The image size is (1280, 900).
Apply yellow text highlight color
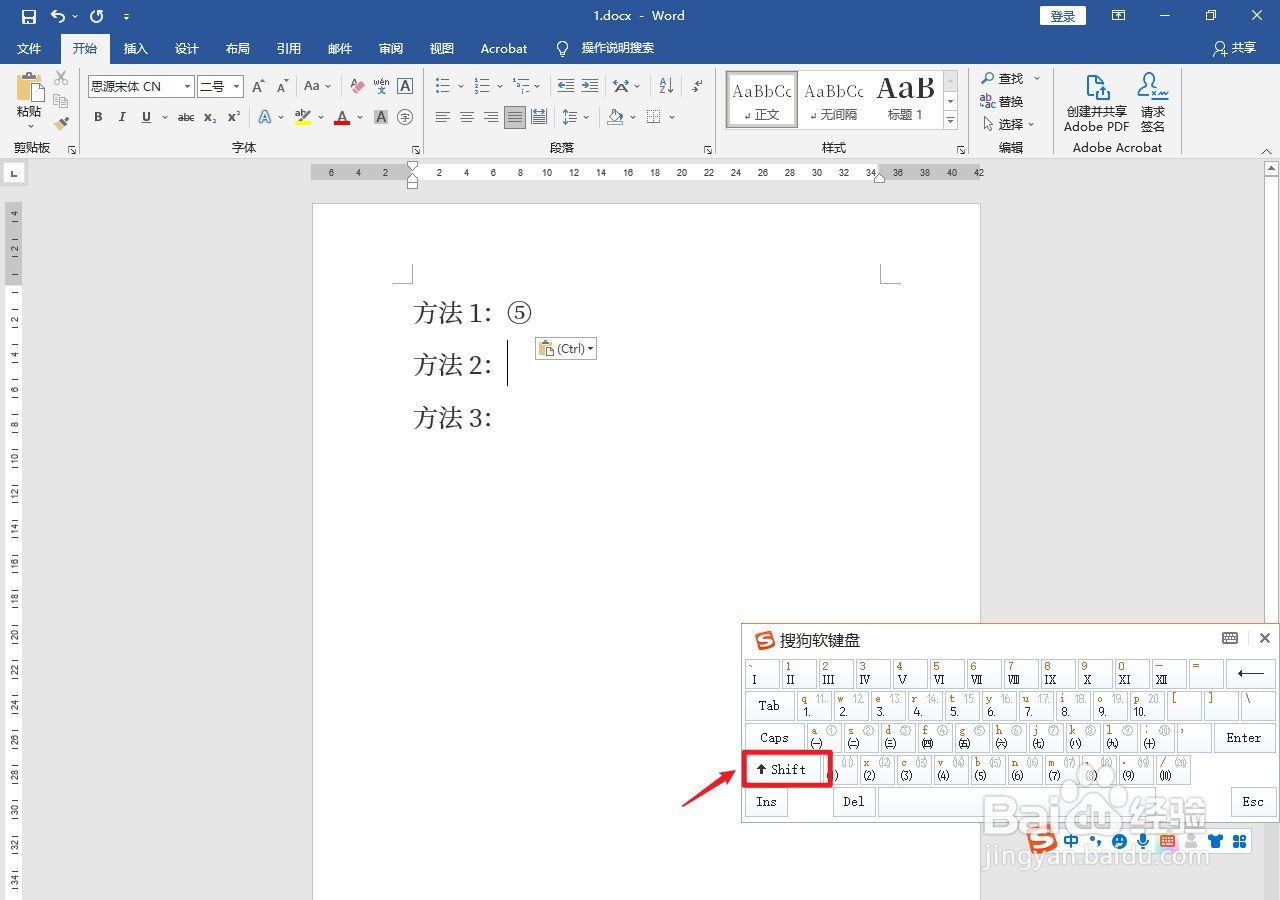tap(303, 117)
